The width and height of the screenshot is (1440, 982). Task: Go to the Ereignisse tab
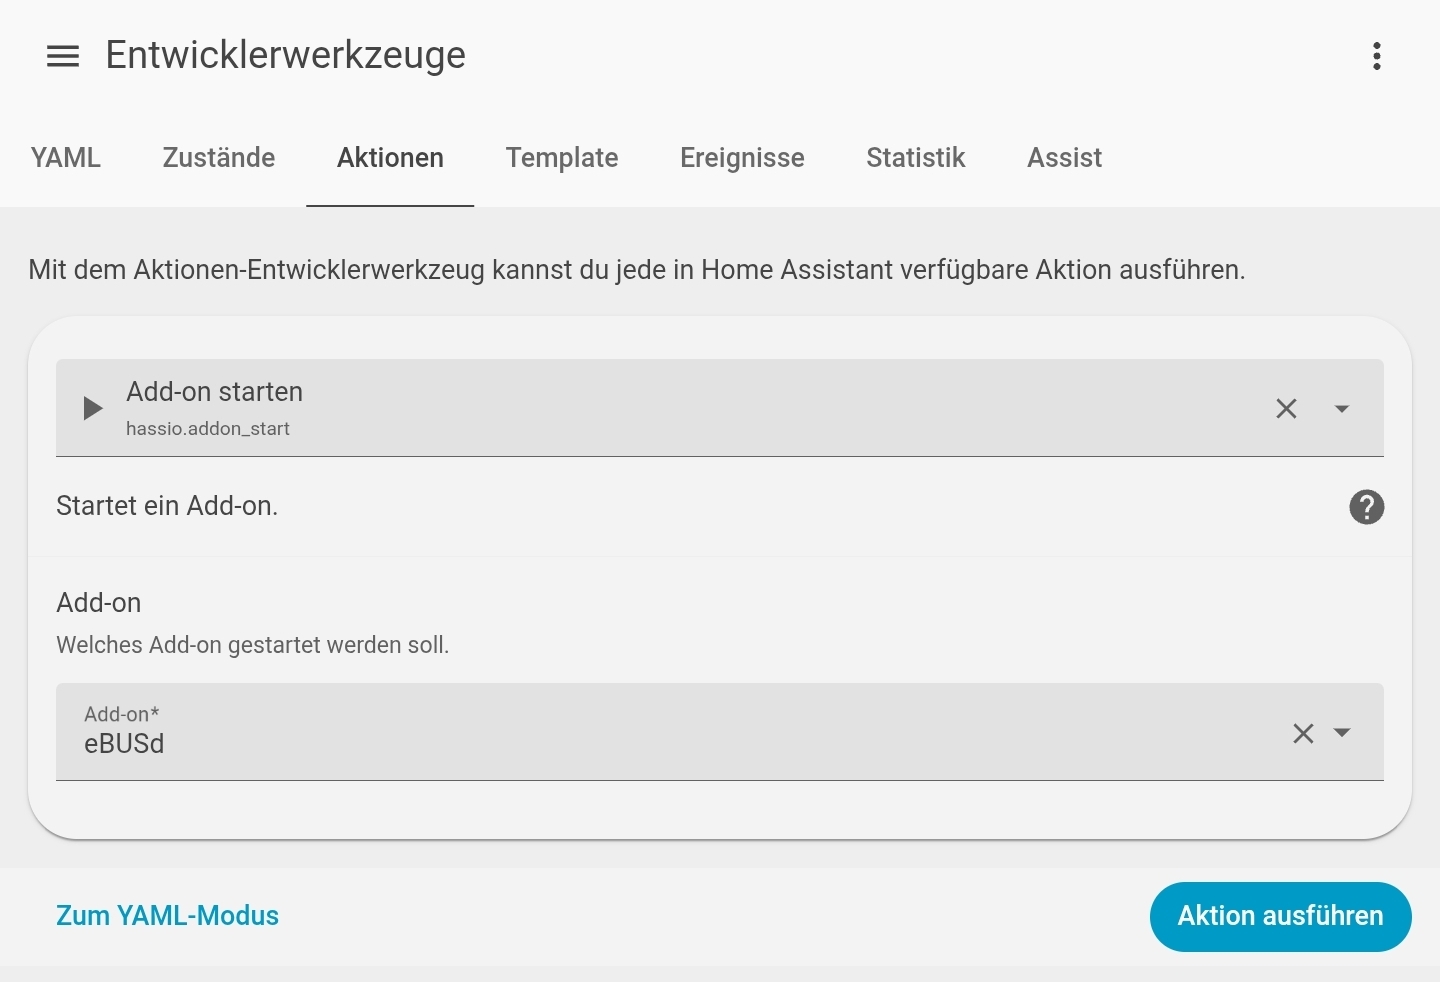pyautogui.click(x=742, y=158)
